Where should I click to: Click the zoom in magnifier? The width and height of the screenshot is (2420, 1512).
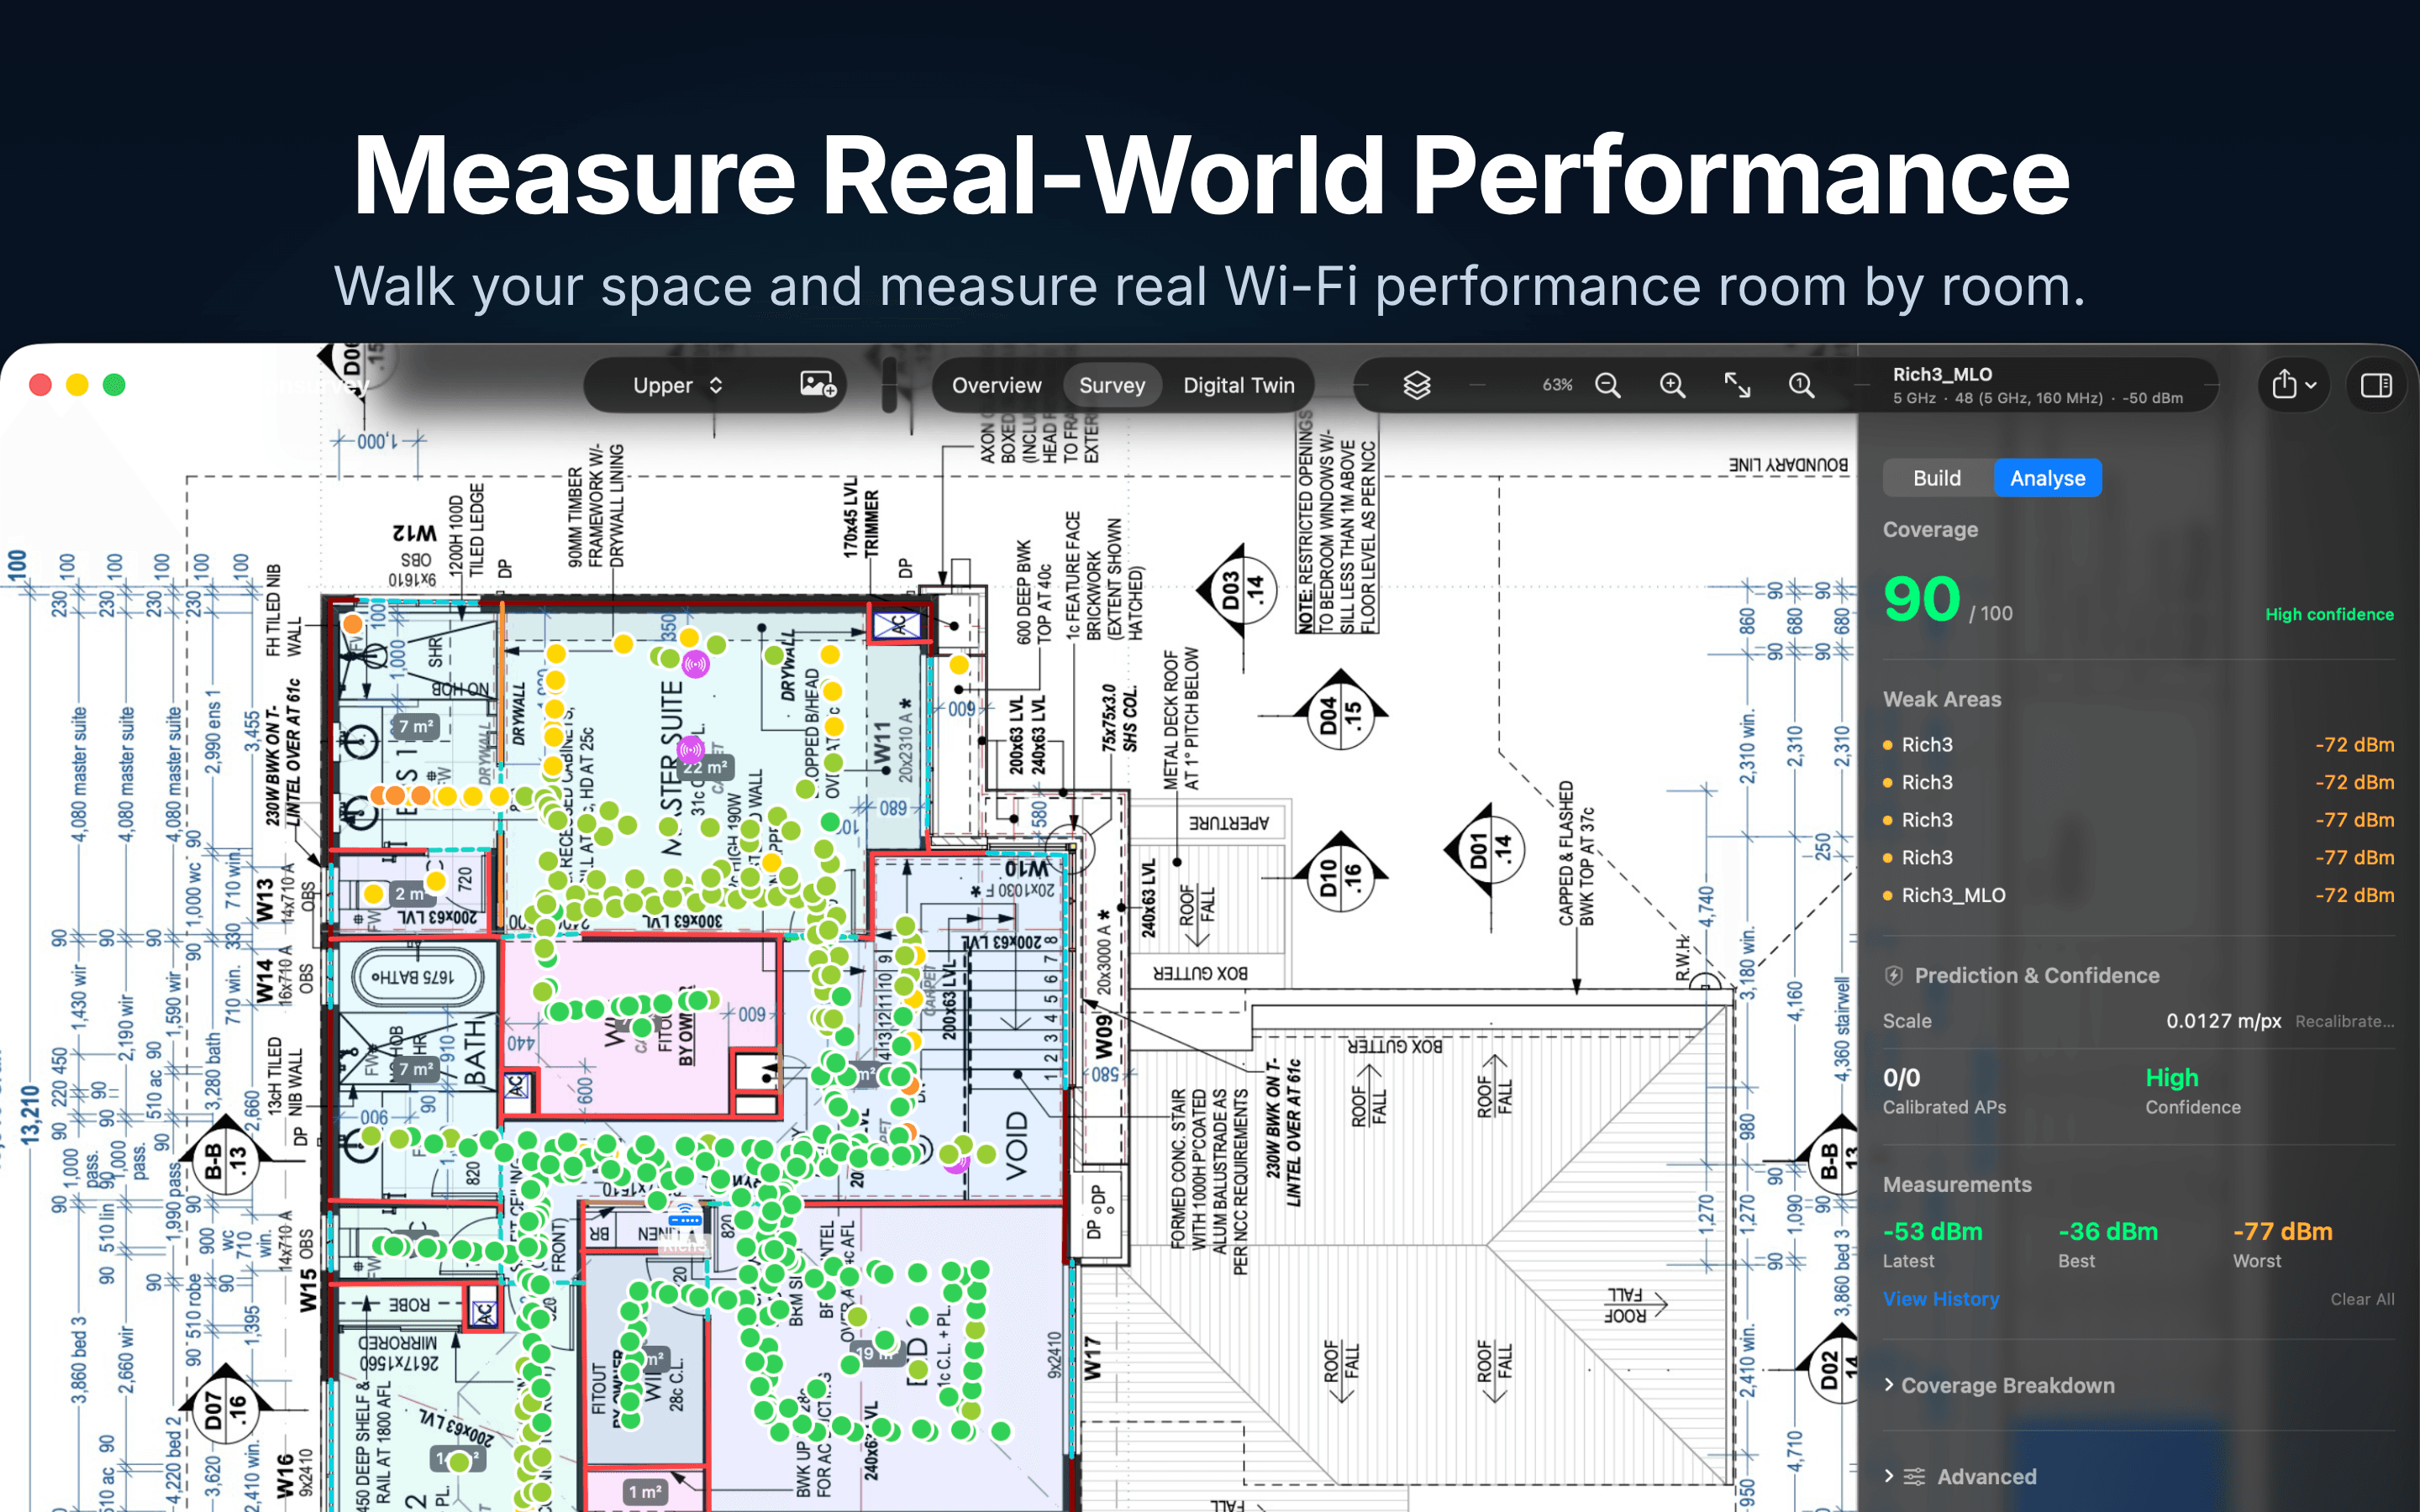(x=1672, y=385)
